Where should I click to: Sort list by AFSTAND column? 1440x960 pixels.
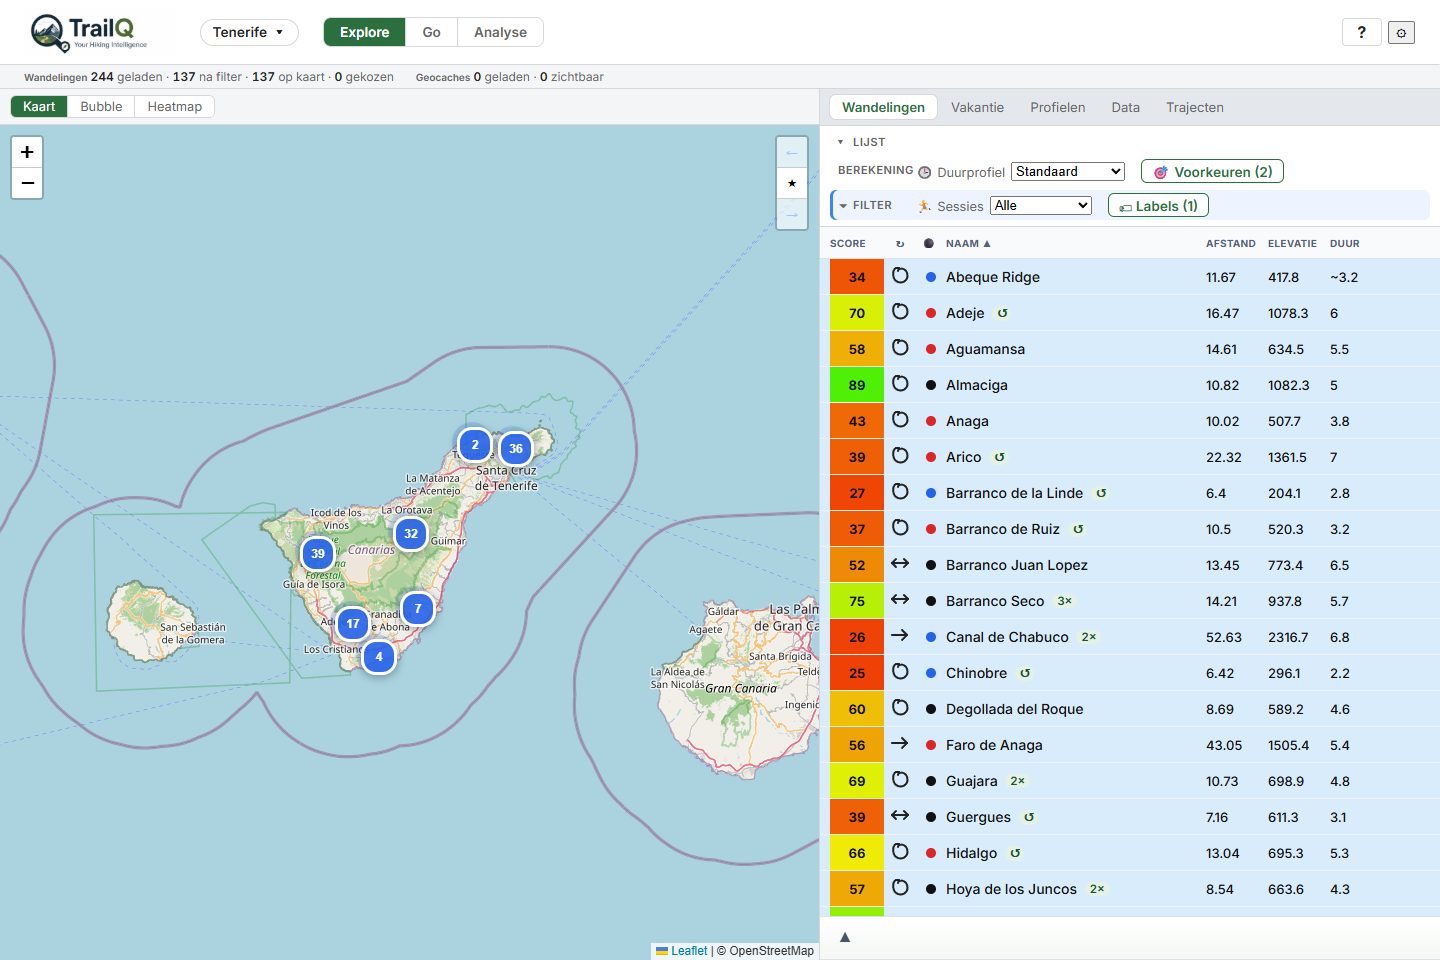pyautogui.click(x=1231, y=243)
